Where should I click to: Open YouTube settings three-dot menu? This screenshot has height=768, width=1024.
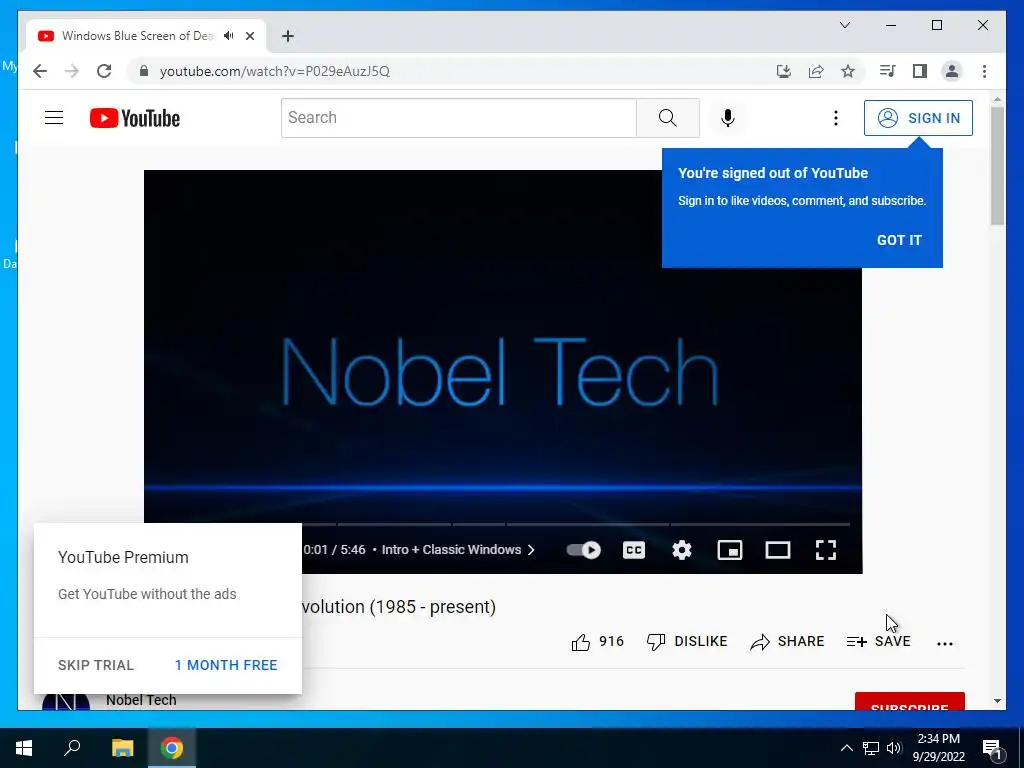coord(835,118)
